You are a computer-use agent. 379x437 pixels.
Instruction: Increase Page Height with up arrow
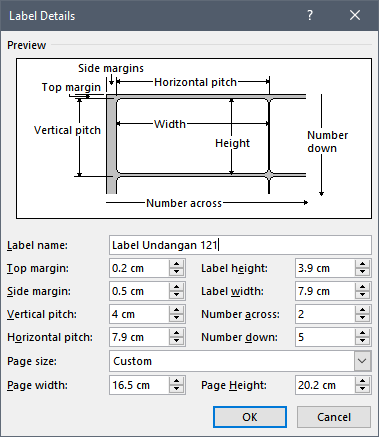363,381
